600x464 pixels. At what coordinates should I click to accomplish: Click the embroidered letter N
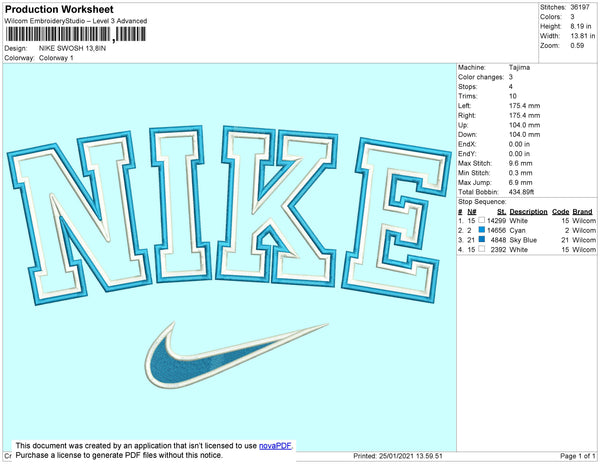79,218
